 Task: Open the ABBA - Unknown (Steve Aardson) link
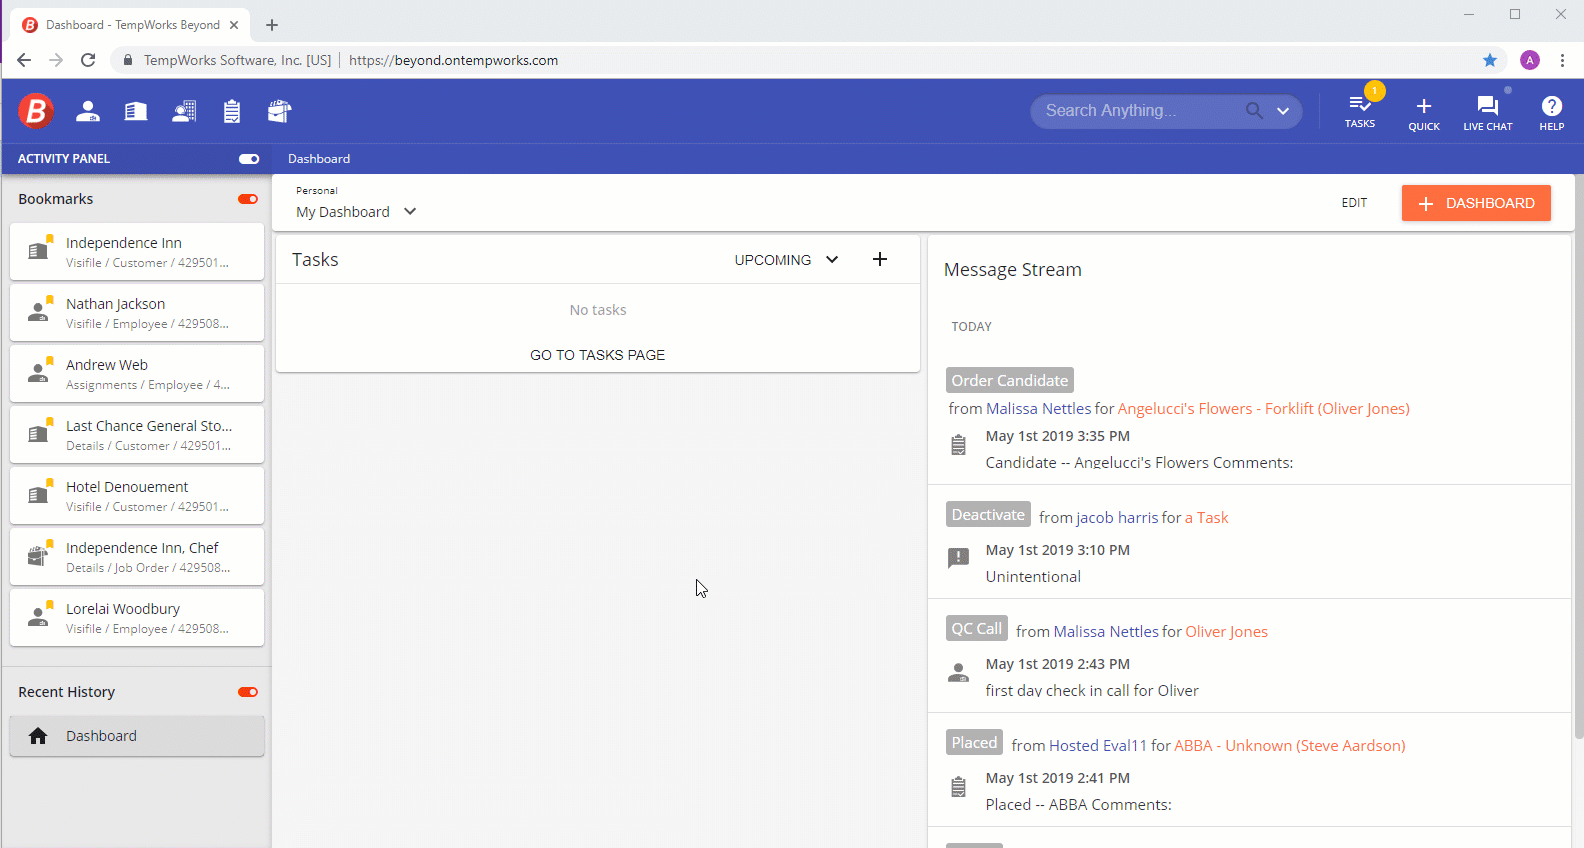[1290, 746]
